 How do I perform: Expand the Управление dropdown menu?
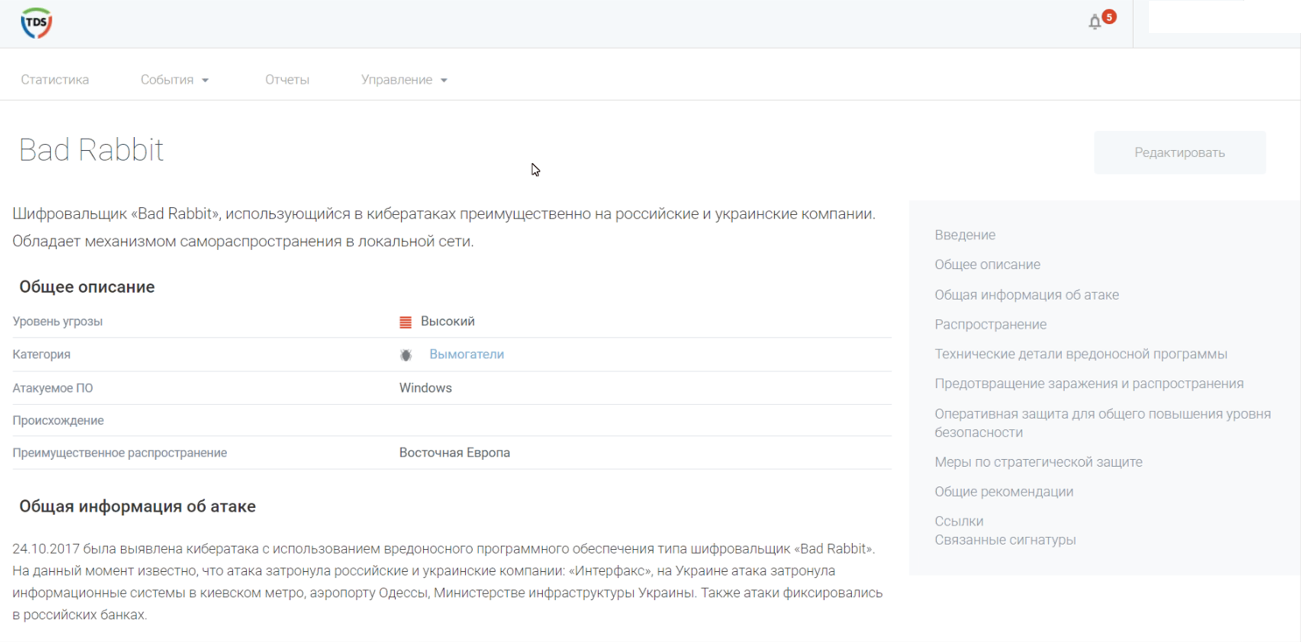pyautogui.click(x=404, y=80)
